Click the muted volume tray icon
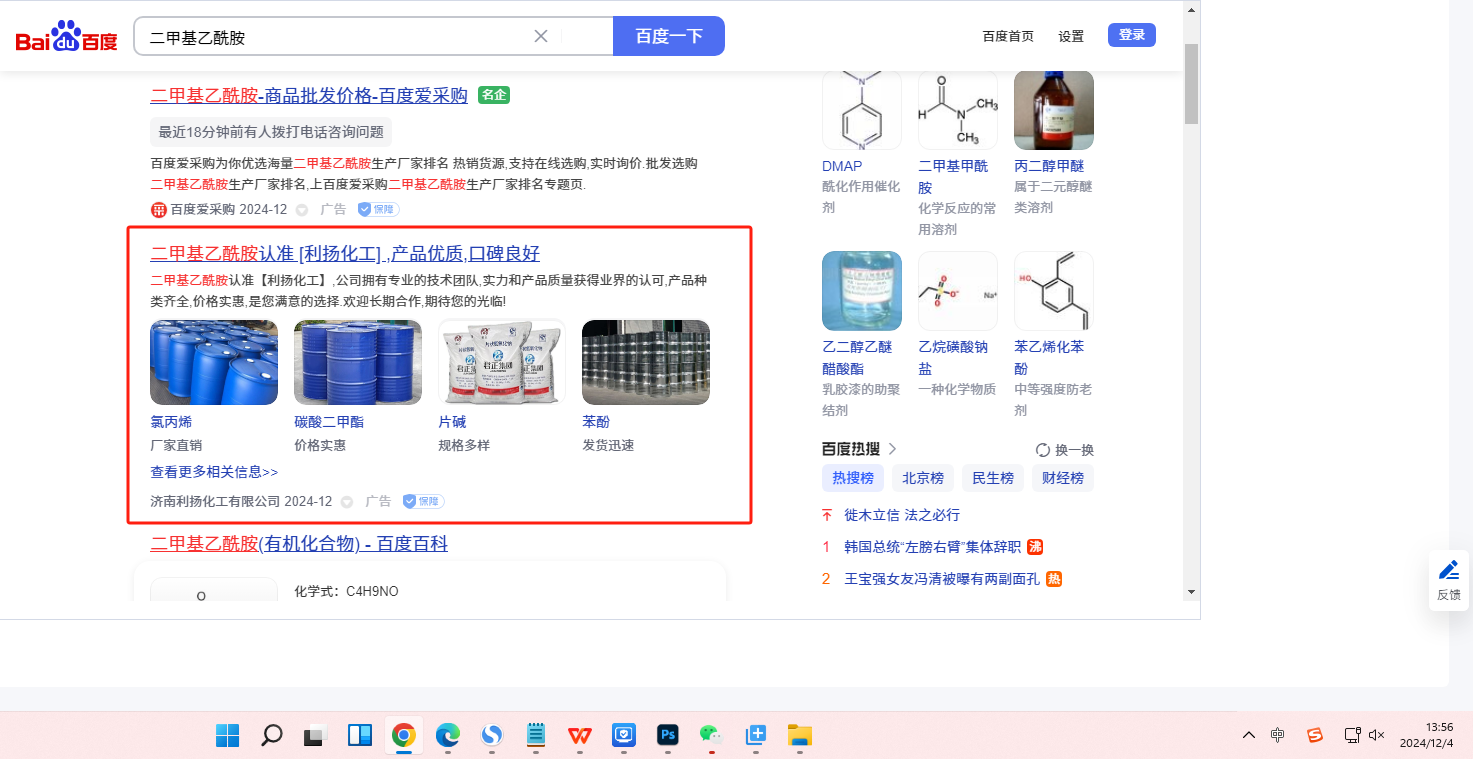This screenshot has width=1473, height=759. click(x=1377, y=735)
